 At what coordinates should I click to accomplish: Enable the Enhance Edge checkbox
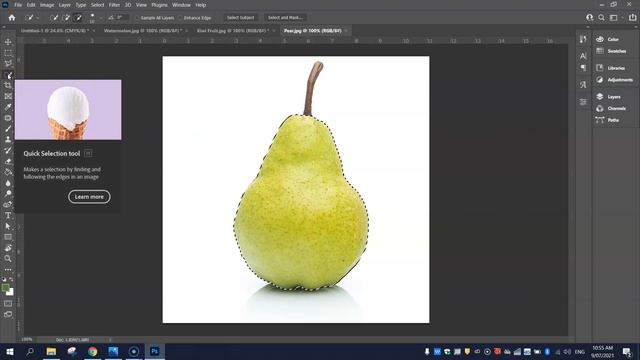coord(180,18)
